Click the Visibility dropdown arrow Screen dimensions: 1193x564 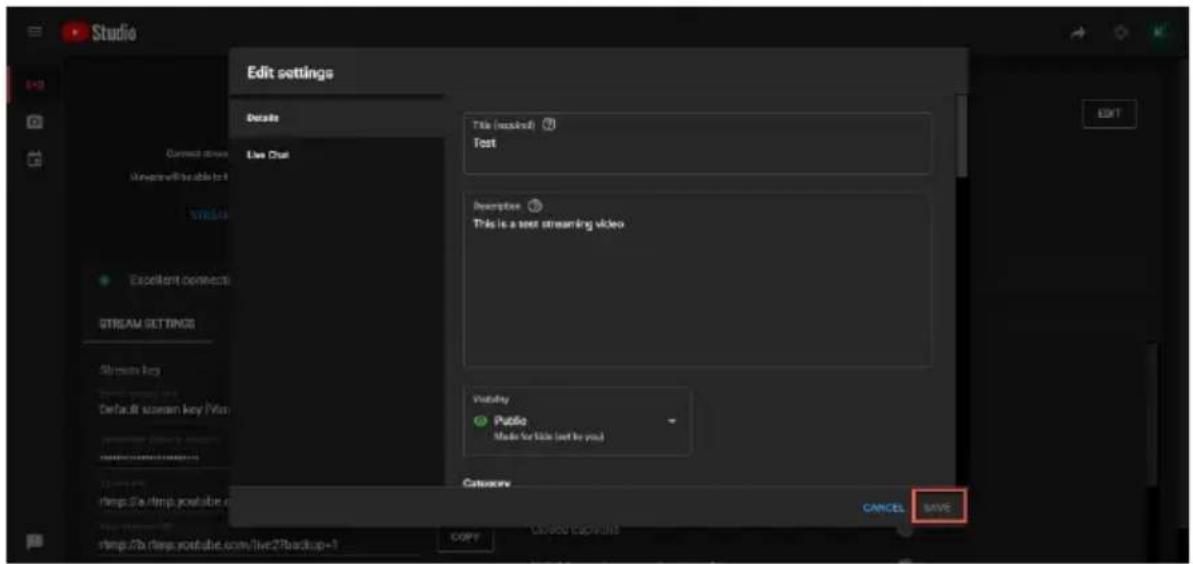pyautogui.click(x=672, y=422)
